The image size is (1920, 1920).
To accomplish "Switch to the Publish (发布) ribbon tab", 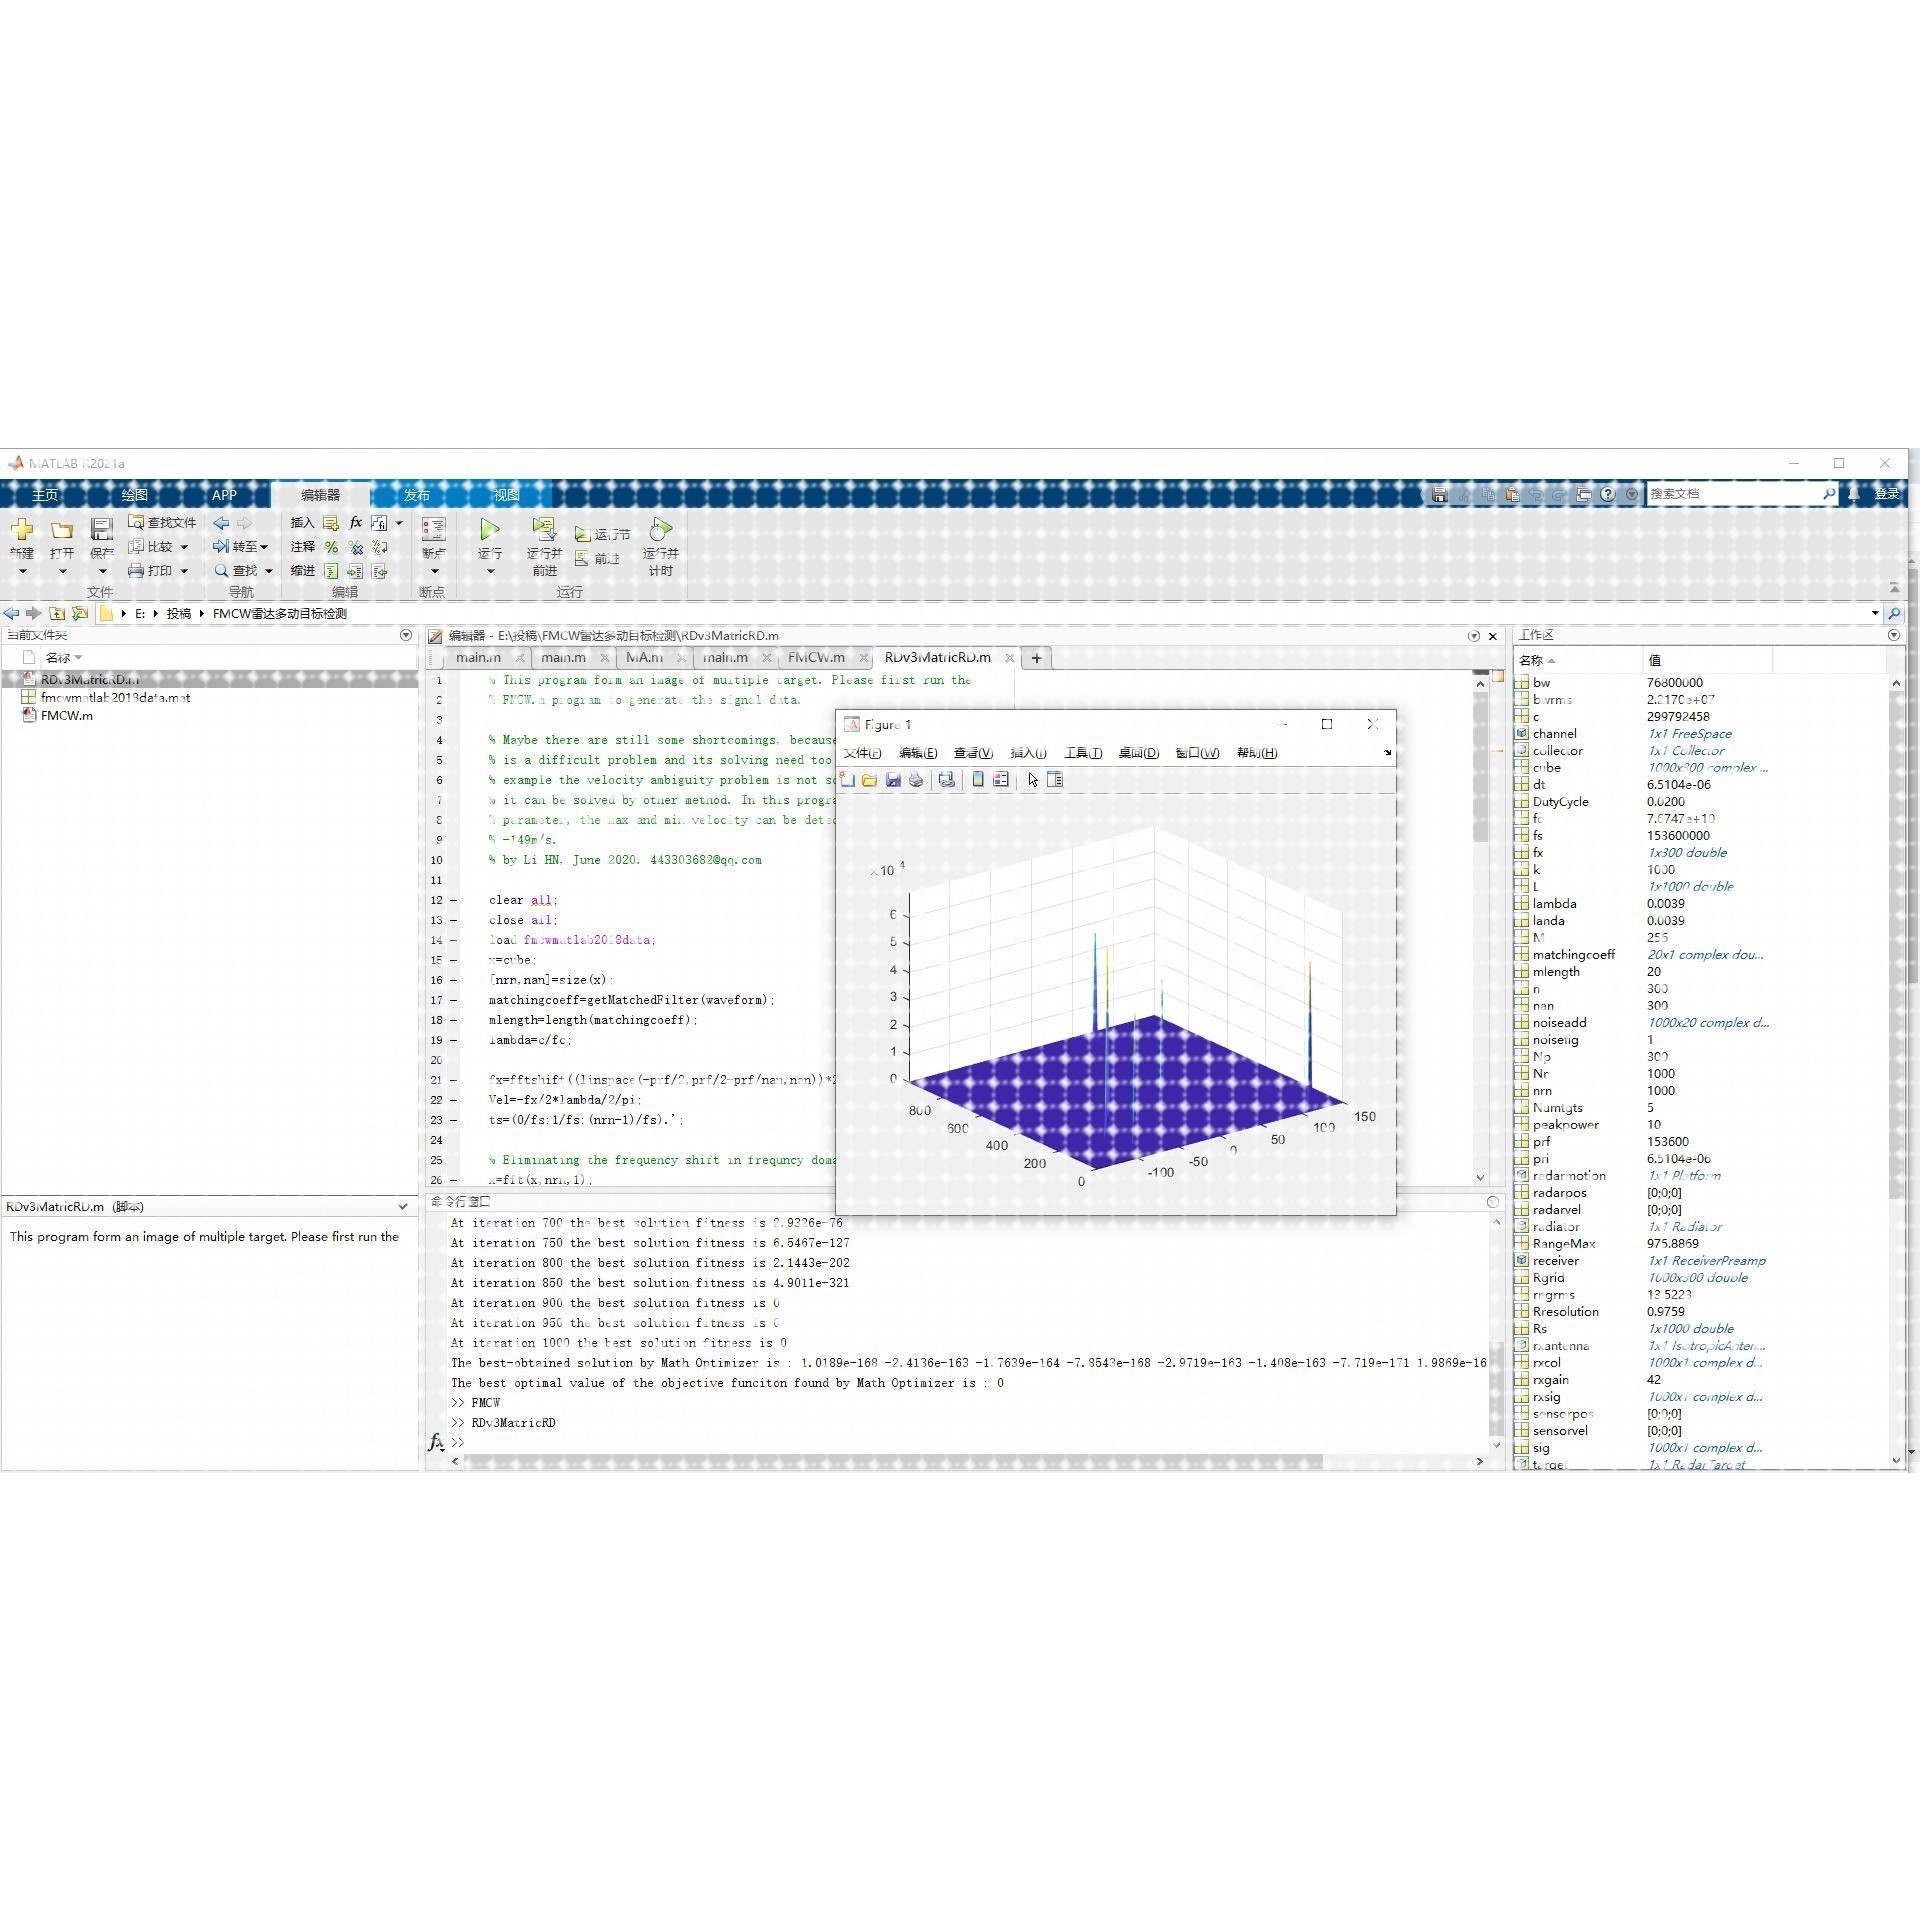I will tap(416, 495).
